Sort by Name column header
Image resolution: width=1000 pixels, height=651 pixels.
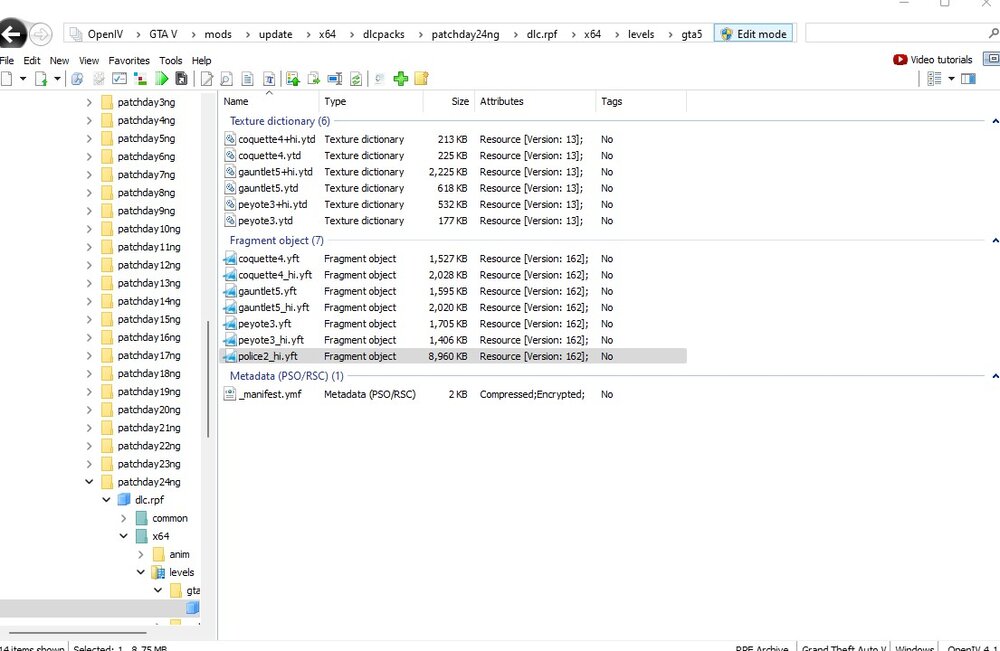pos(268,101)
